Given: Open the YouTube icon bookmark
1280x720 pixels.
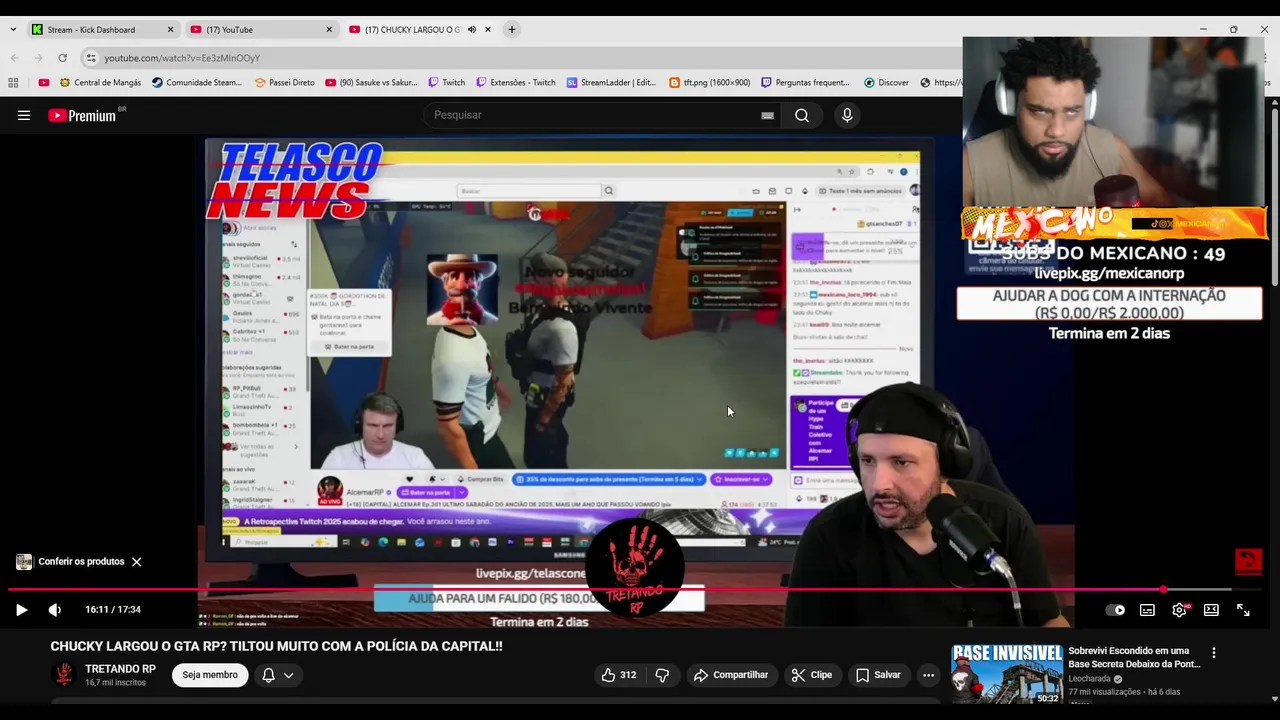Looking at the screenshot, I should coord(44,83).
